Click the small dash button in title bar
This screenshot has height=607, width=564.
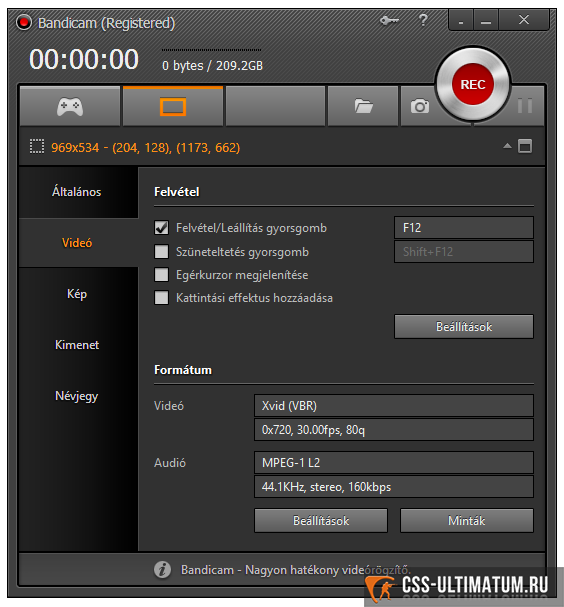[461, 21]
